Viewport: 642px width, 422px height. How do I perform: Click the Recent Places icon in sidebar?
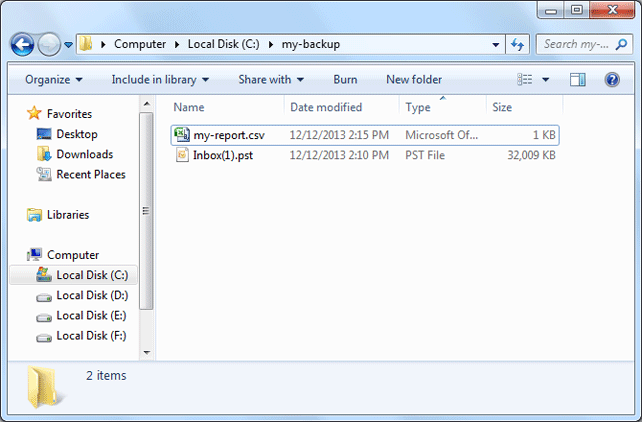tap(44, 174)
